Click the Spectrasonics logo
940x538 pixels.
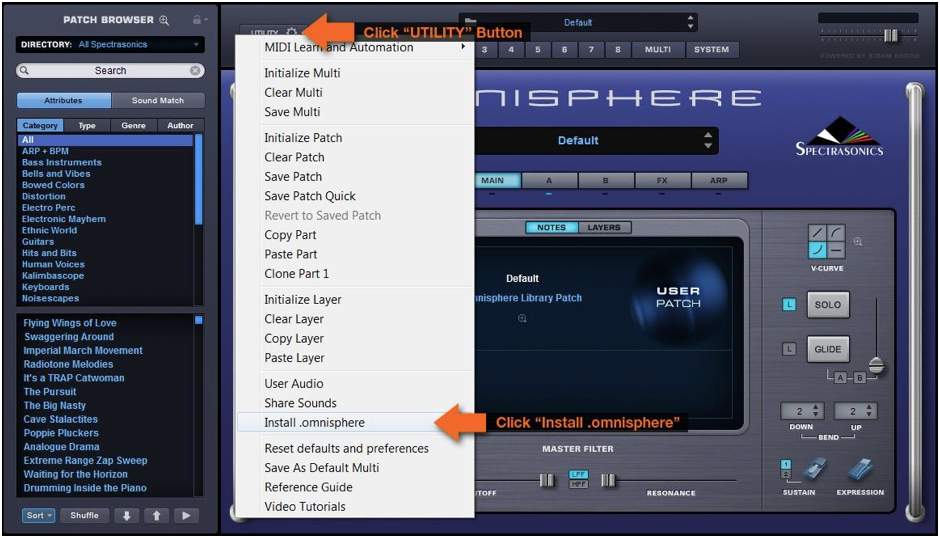point(839,137)
